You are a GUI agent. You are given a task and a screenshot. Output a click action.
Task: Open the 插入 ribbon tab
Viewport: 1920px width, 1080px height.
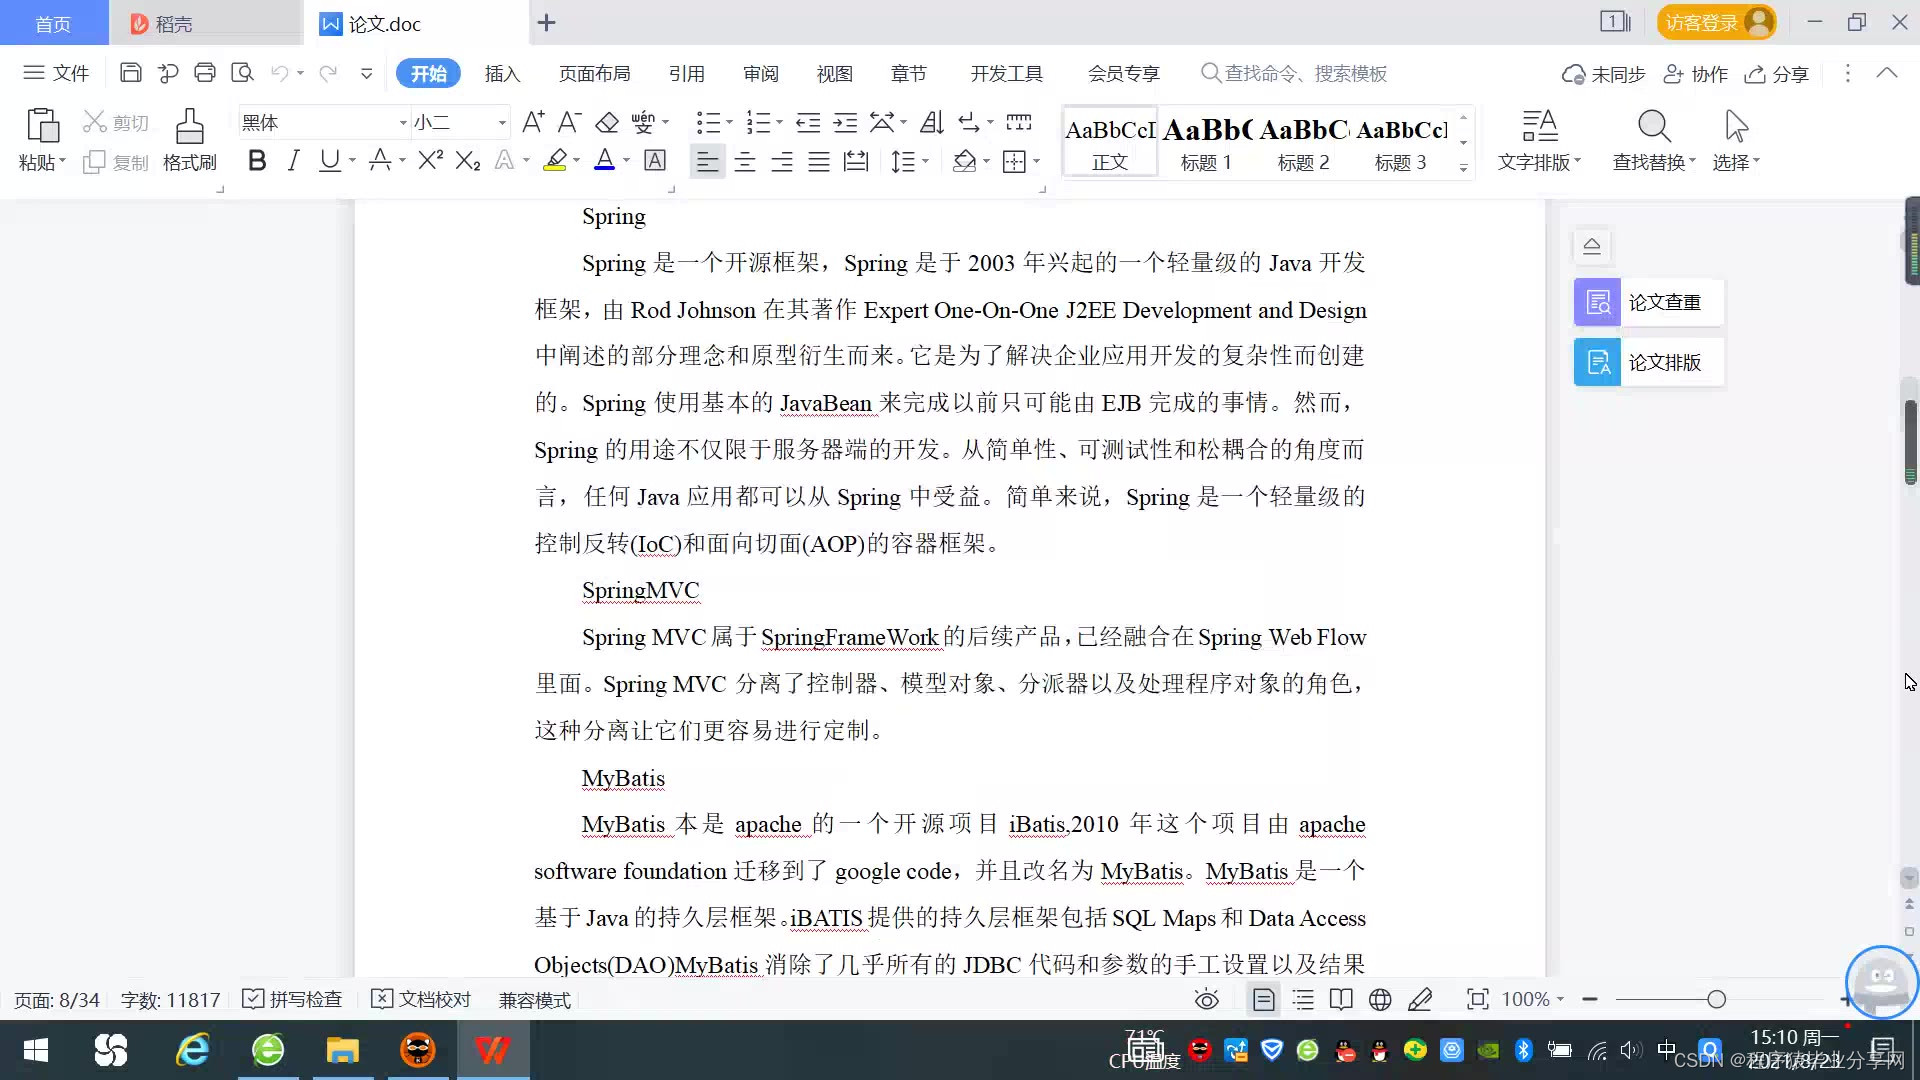point(502,74)
